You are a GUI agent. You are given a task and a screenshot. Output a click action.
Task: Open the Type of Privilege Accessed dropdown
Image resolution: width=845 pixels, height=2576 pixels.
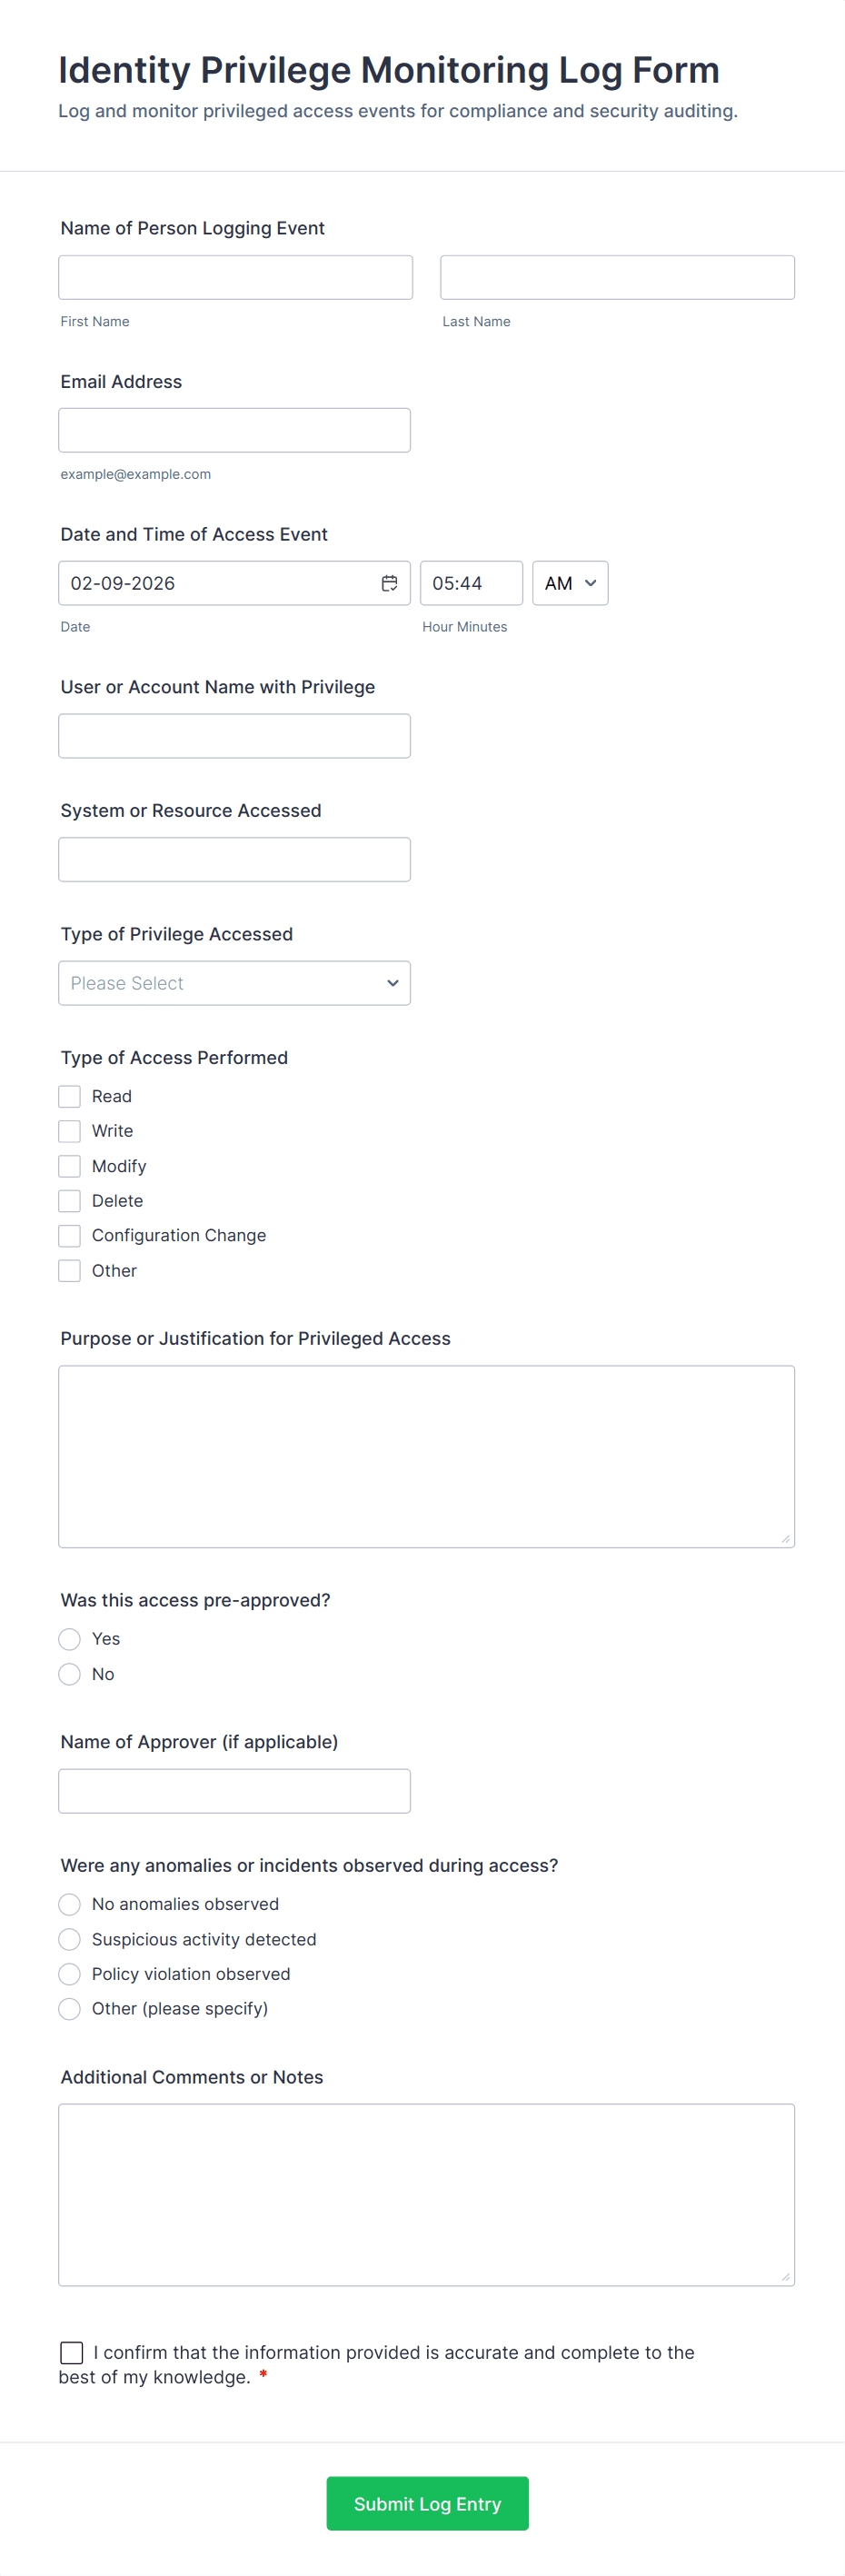point(234,983)
